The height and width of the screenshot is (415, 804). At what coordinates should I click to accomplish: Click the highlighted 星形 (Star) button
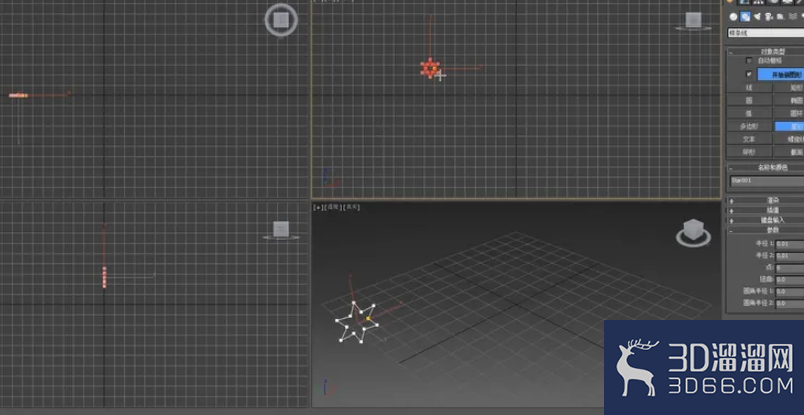789,126
